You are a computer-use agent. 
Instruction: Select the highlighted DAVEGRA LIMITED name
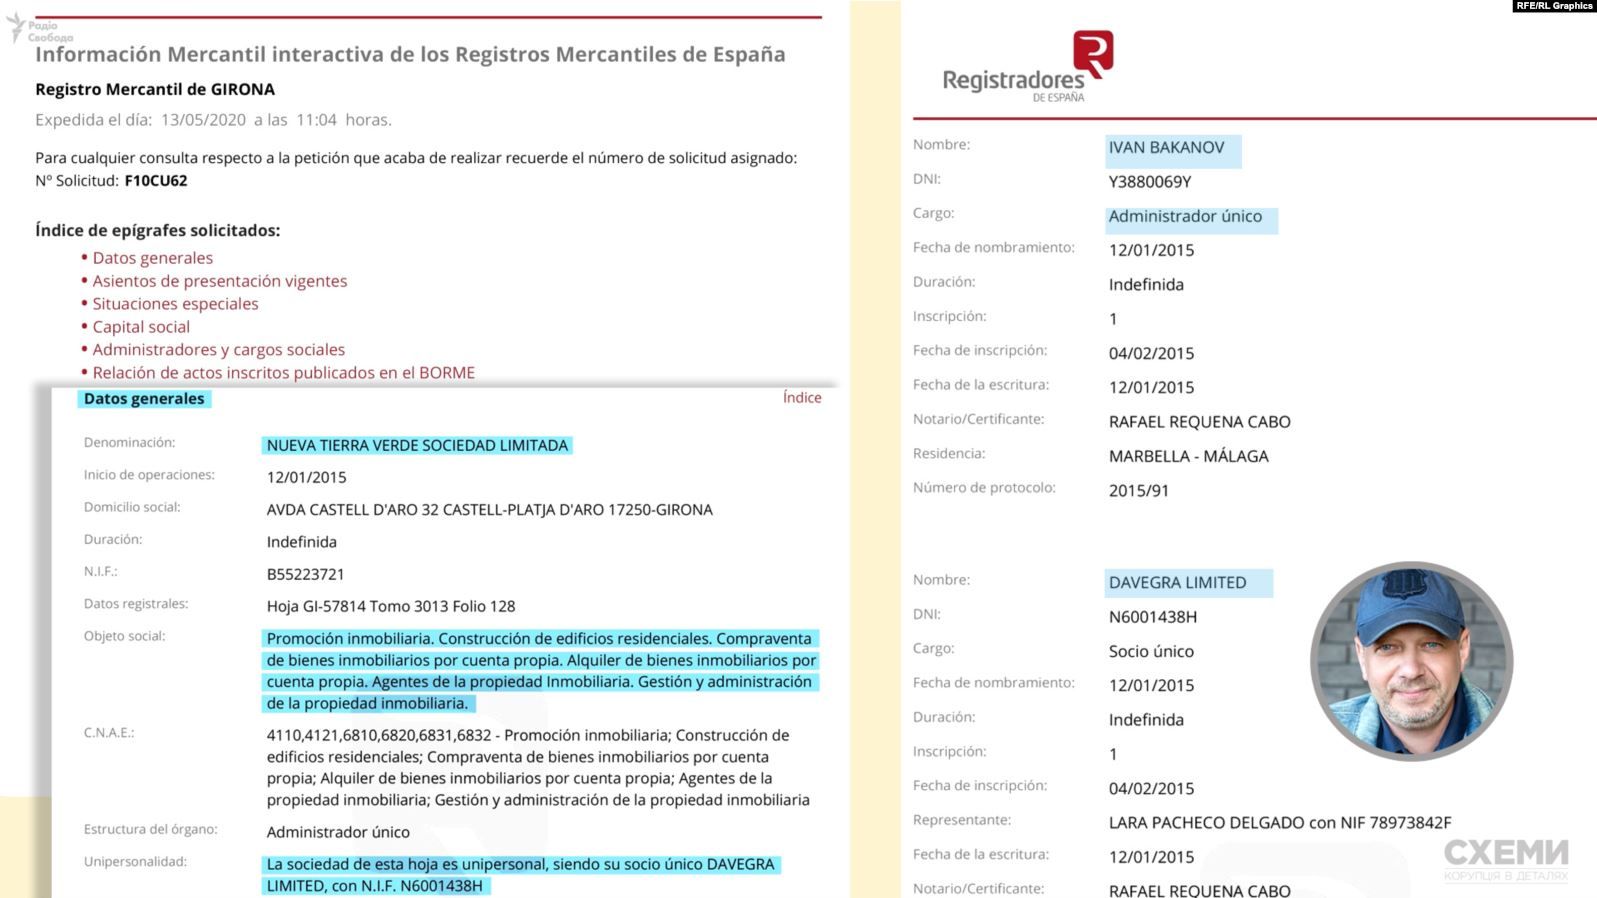pyautogui.click(x=1177, y=583)
